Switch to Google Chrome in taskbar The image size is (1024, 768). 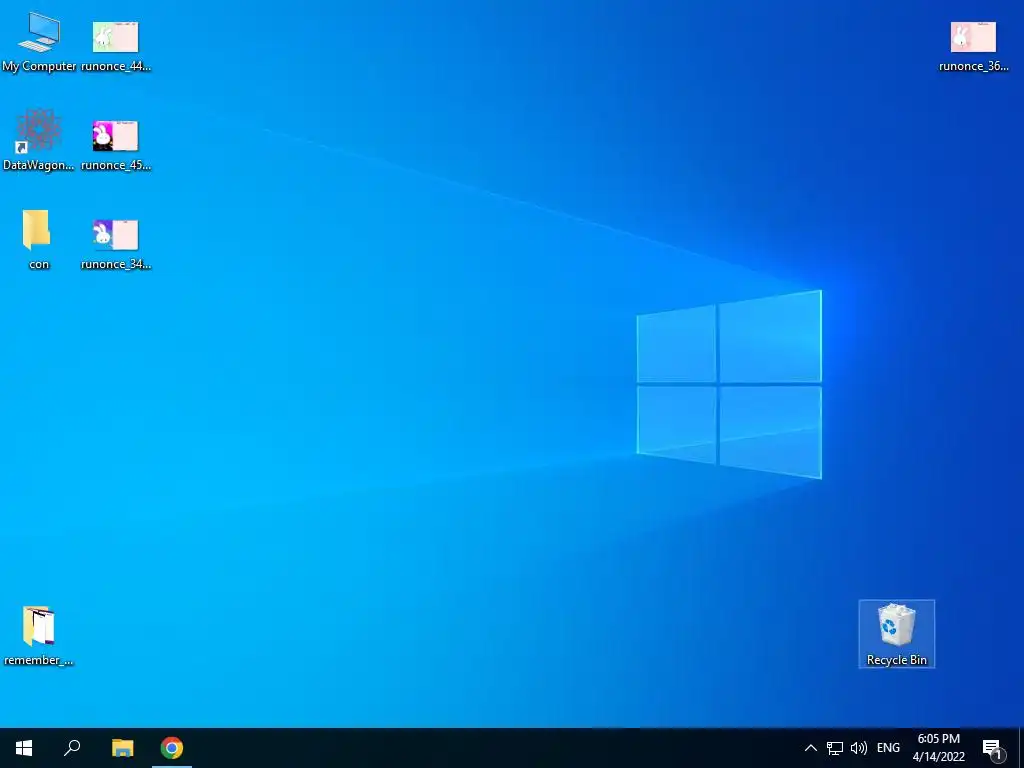click(x=172, y=748)
